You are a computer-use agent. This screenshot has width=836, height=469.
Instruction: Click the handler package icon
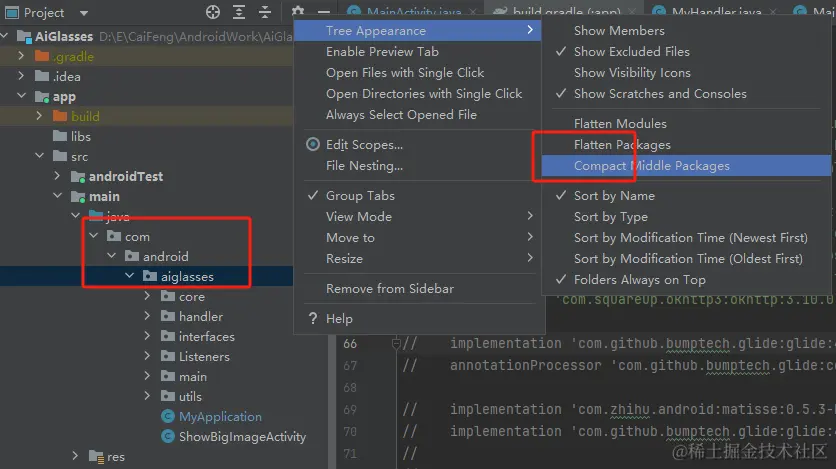(168, 317)
